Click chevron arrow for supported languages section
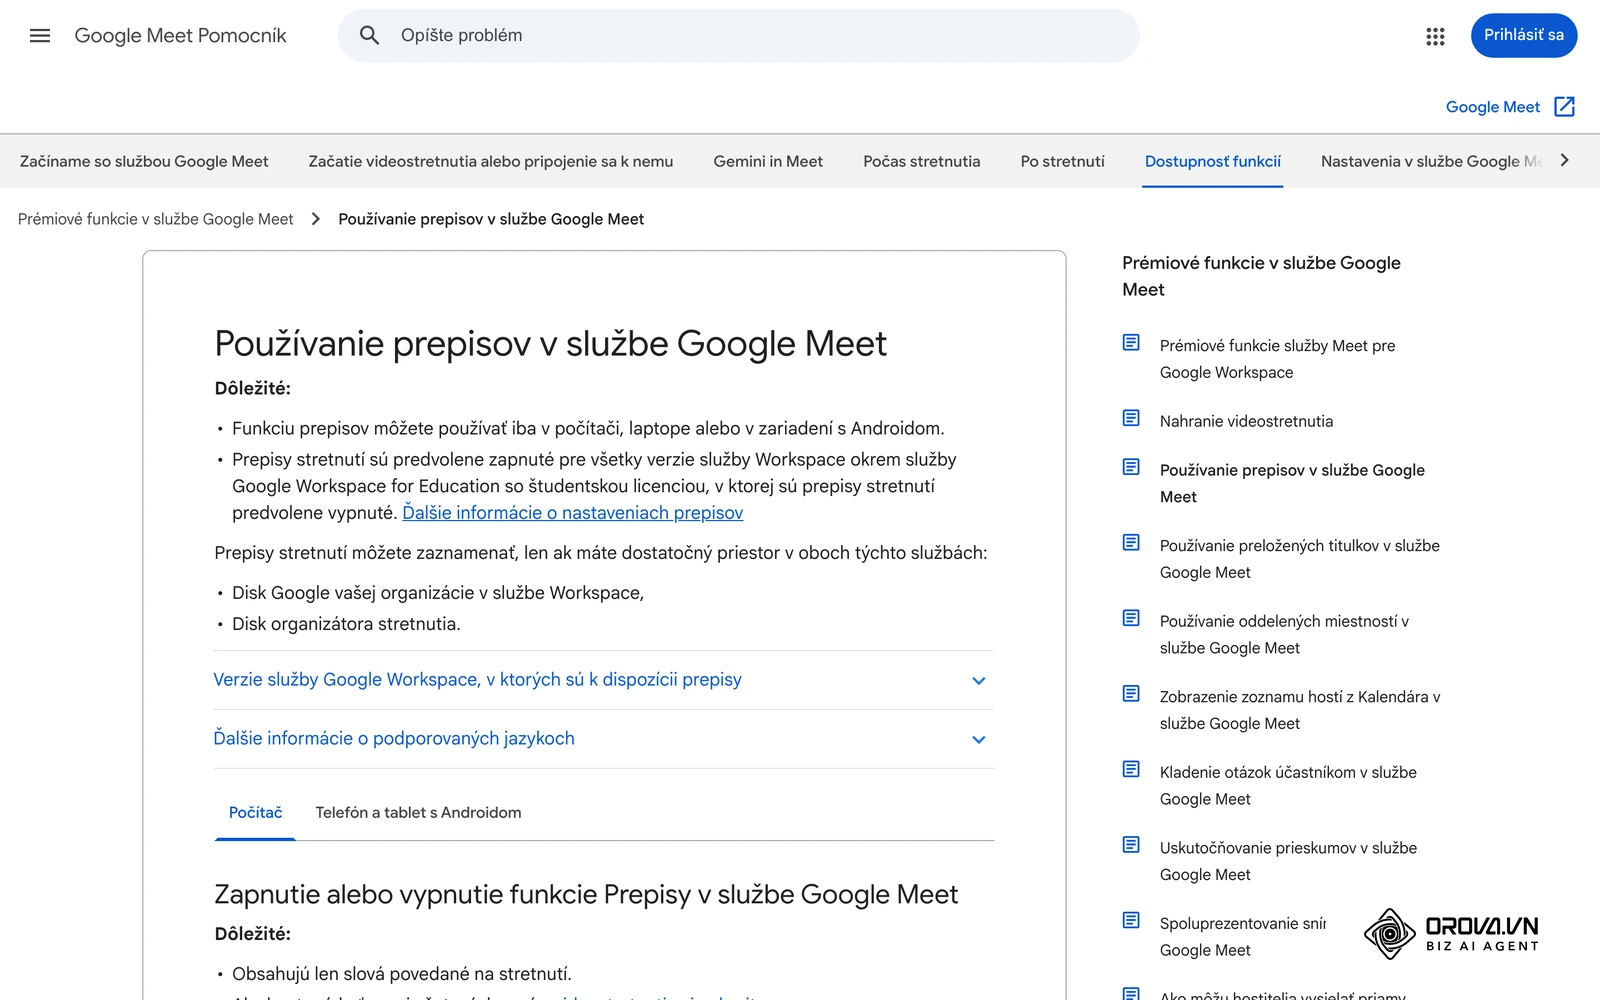Viewport: 1600px width, 1000px height. click(x=979, y=740)
